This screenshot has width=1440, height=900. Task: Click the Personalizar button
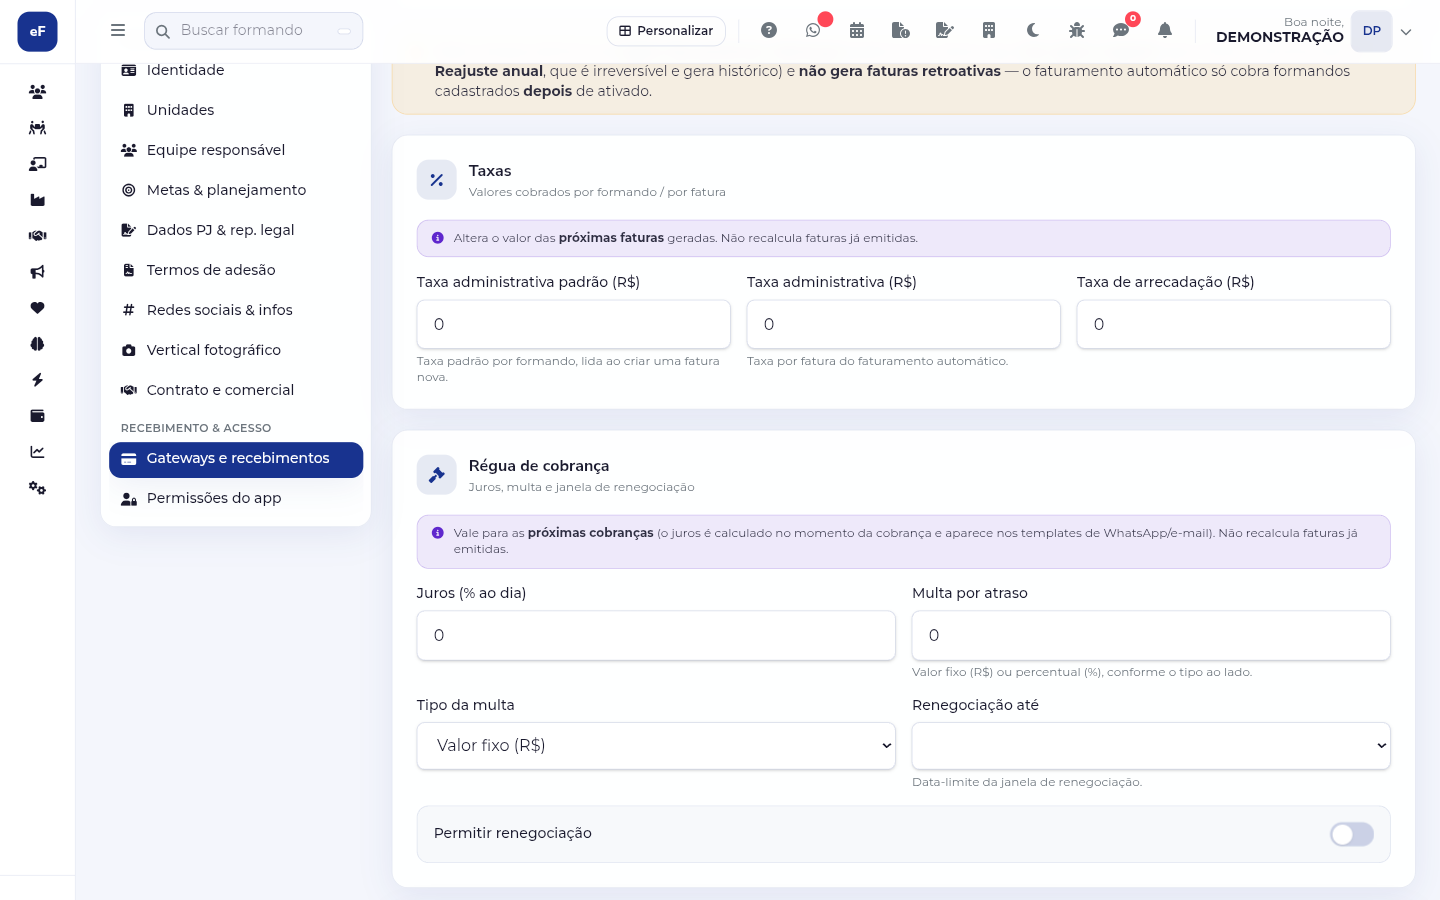666,31
